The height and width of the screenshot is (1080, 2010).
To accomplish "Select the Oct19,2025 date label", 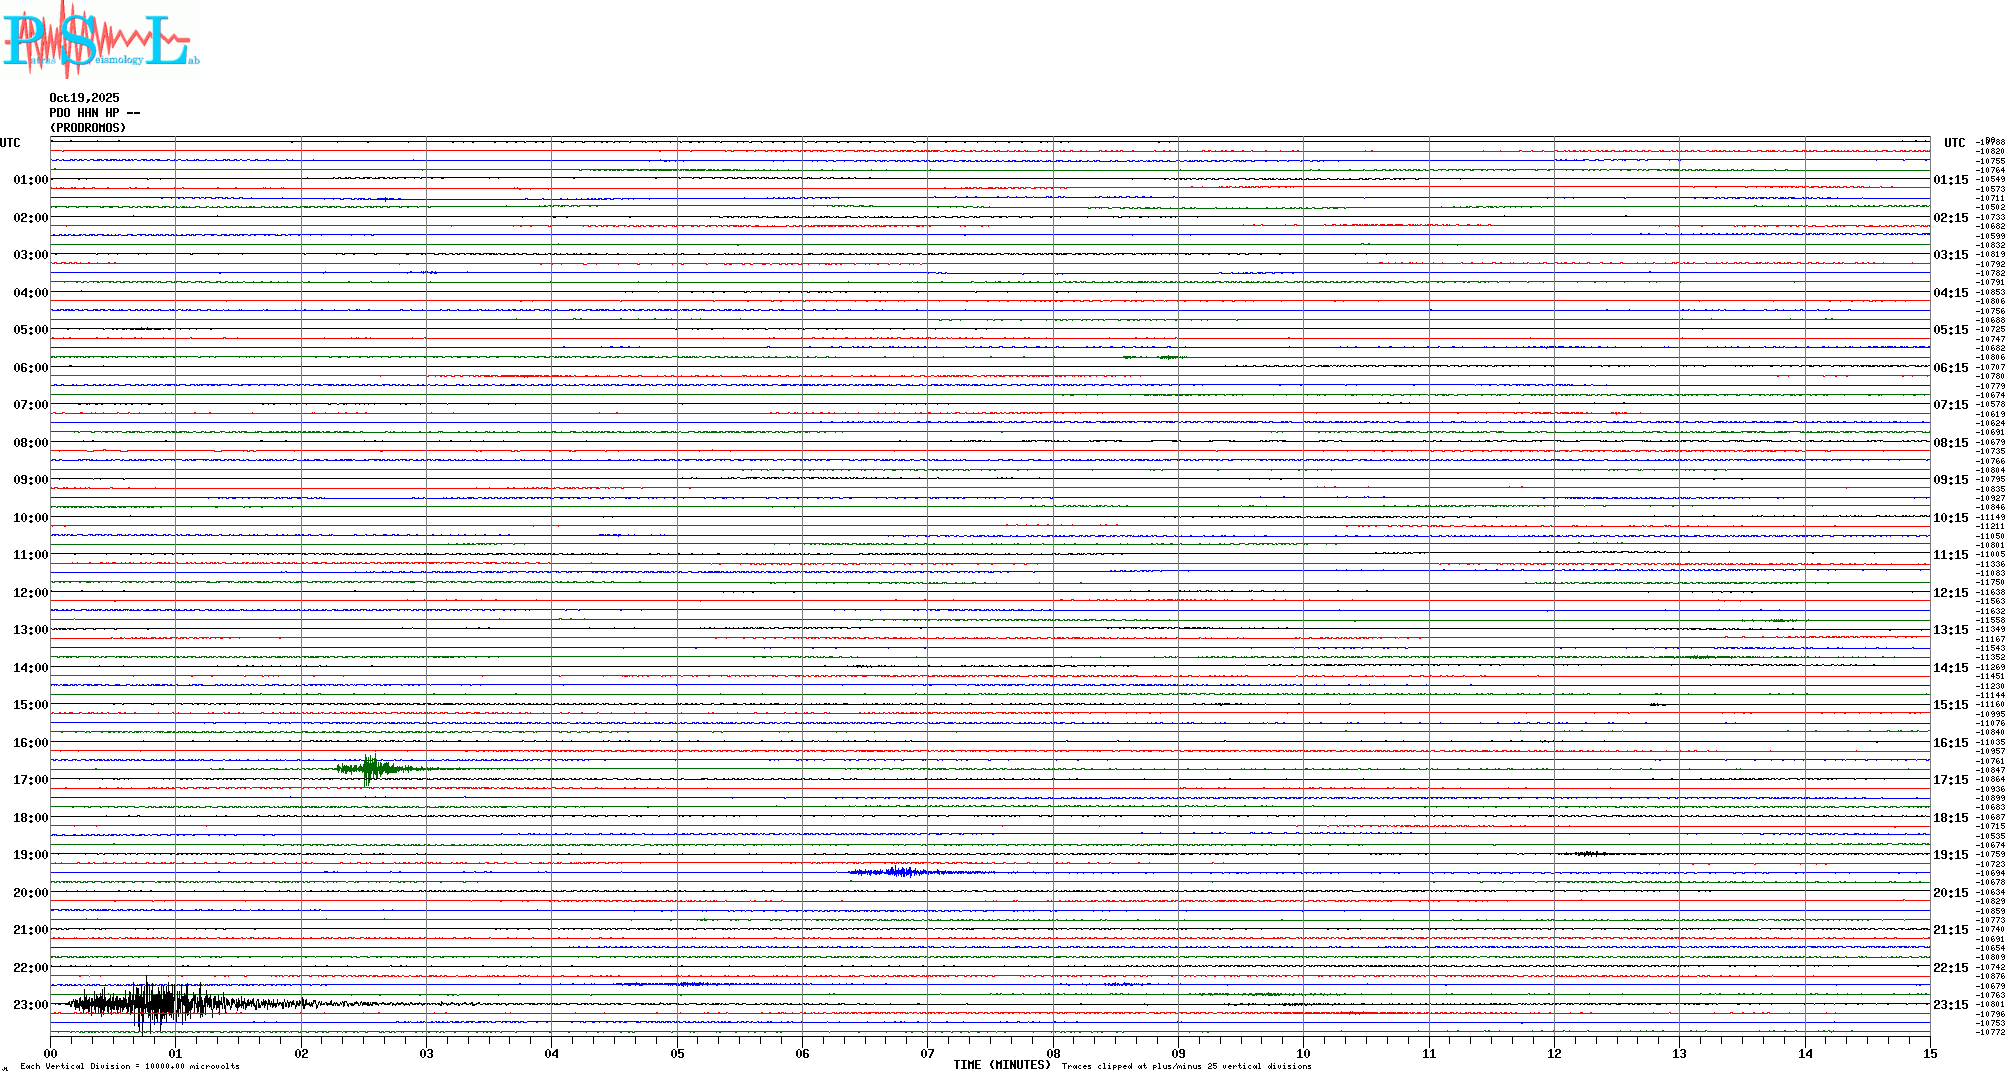I will [84, 98].
